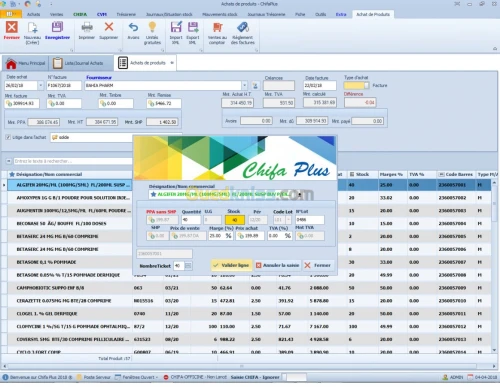
Task: Click the star icon in Désignation column header
Action: click(x=12, y=174)
